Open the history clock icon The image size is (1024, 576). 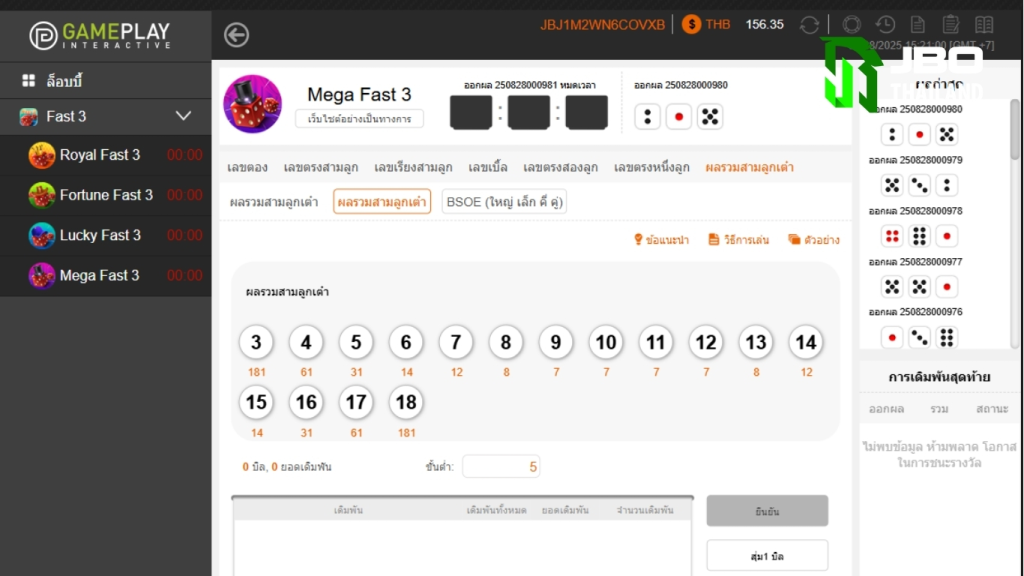(x=886, y=25)
